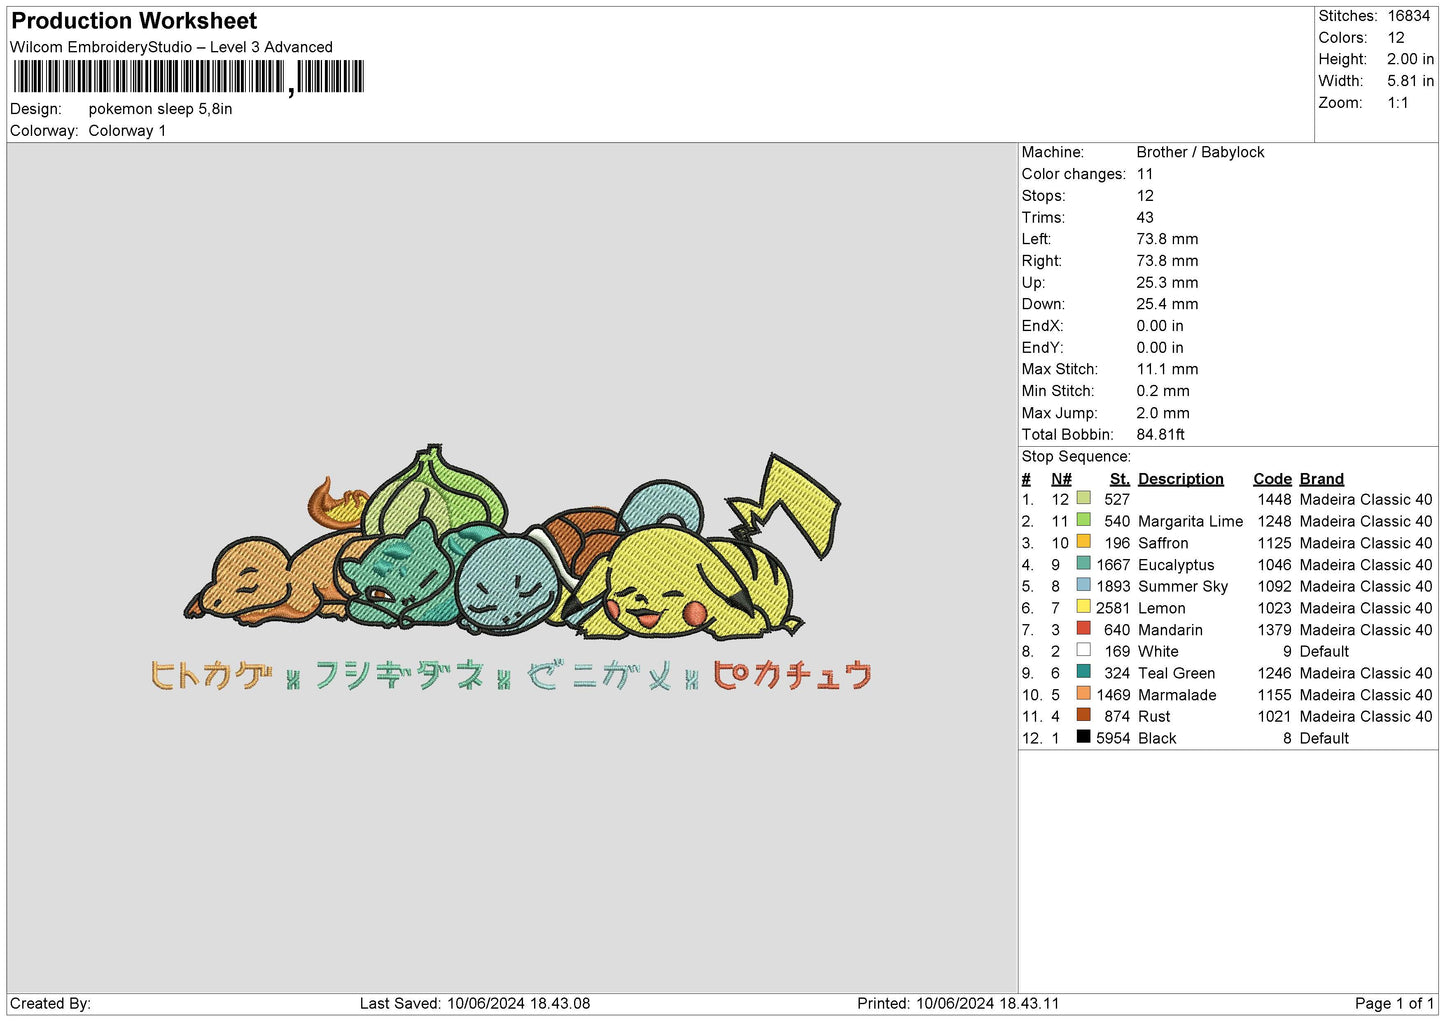1445x1021 pixels.
Task: Click the Margarita Lime color swatch
Action: (1083, 520)
